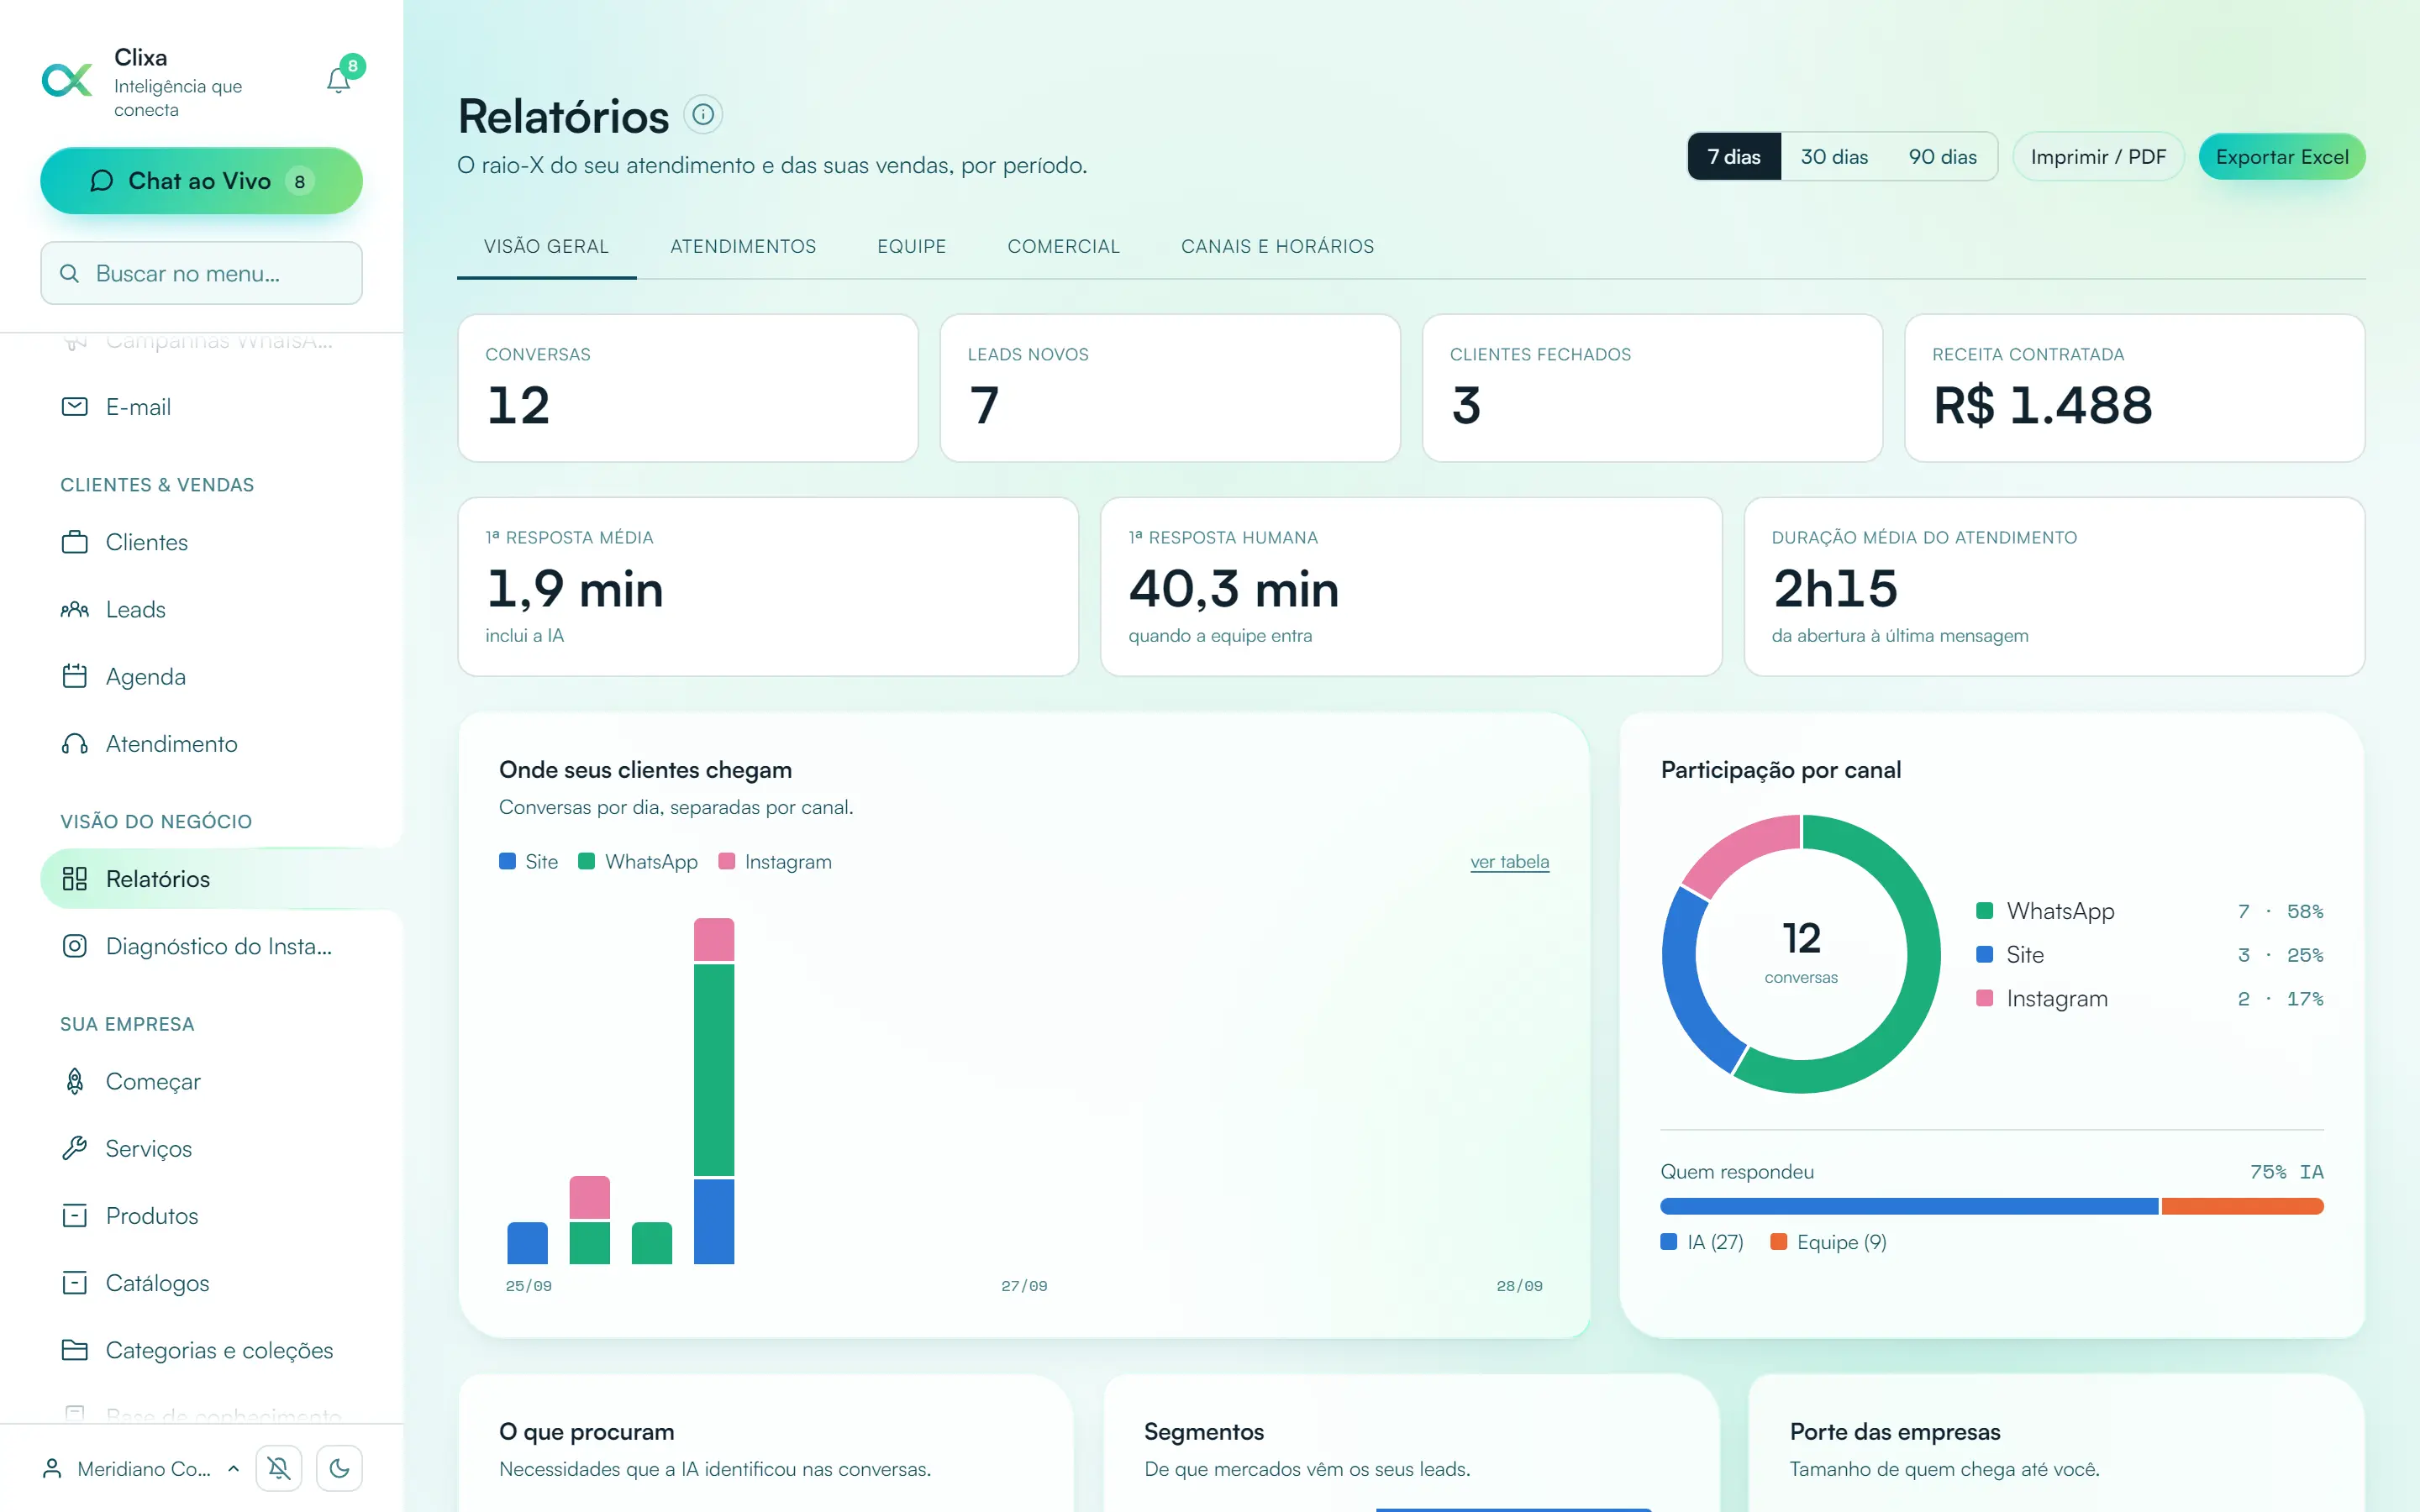
Task: Switch to Canais e Horários tab
Action: coord(1277,246)
